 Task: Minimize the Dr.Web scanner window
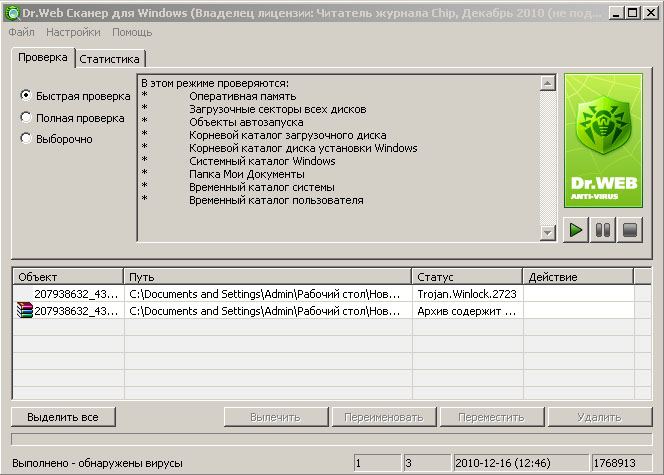(616, 13)
